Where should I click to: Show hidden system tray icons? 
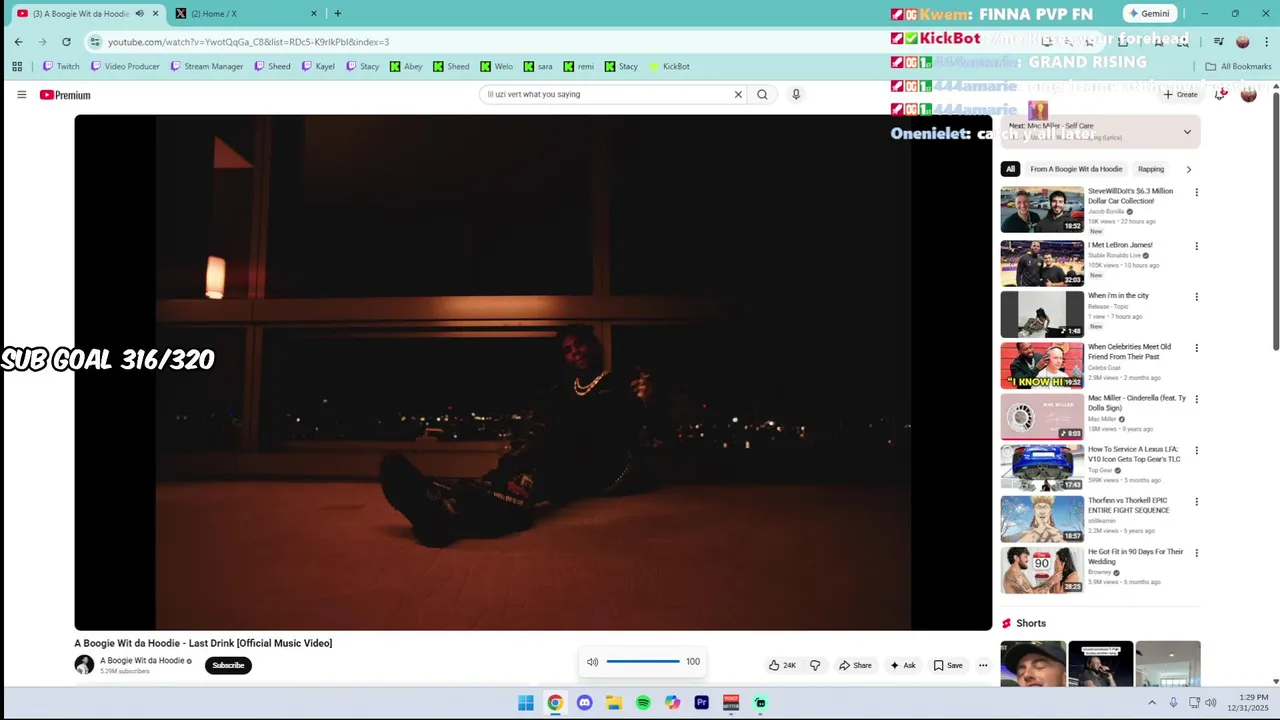point(1152,703)
